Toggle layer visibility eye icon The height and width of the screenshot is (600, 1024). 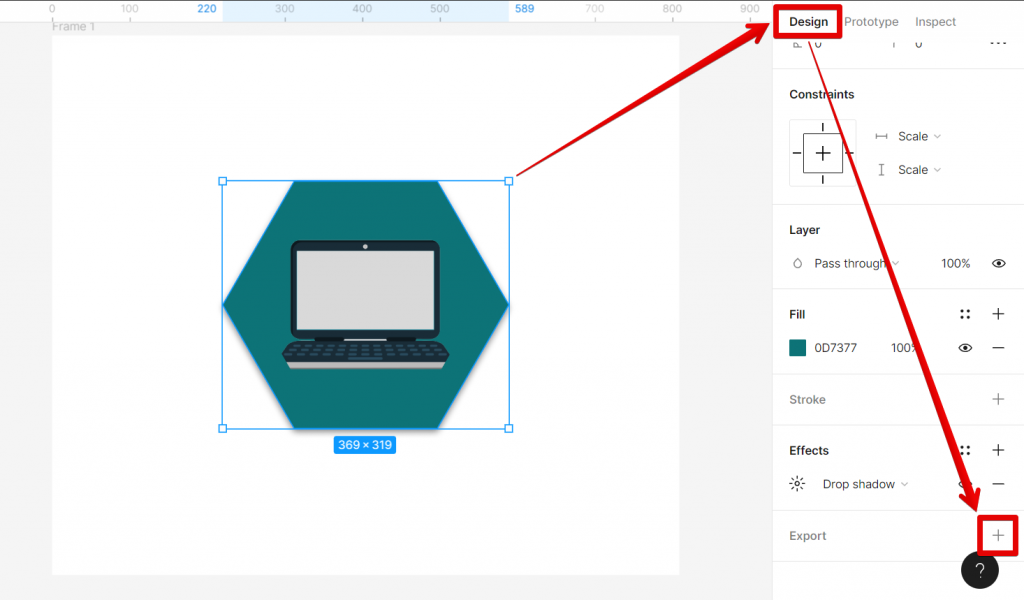point(998,263)
